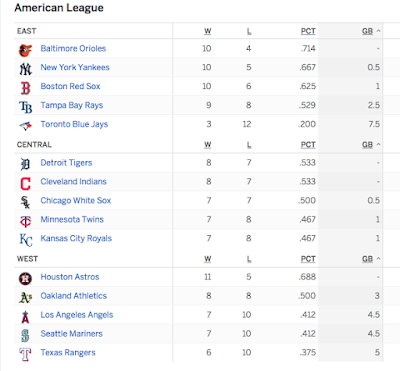Visit the Chicago White Sox link
The width and height of the screenshot is (400, 371).
pos(76,201)
